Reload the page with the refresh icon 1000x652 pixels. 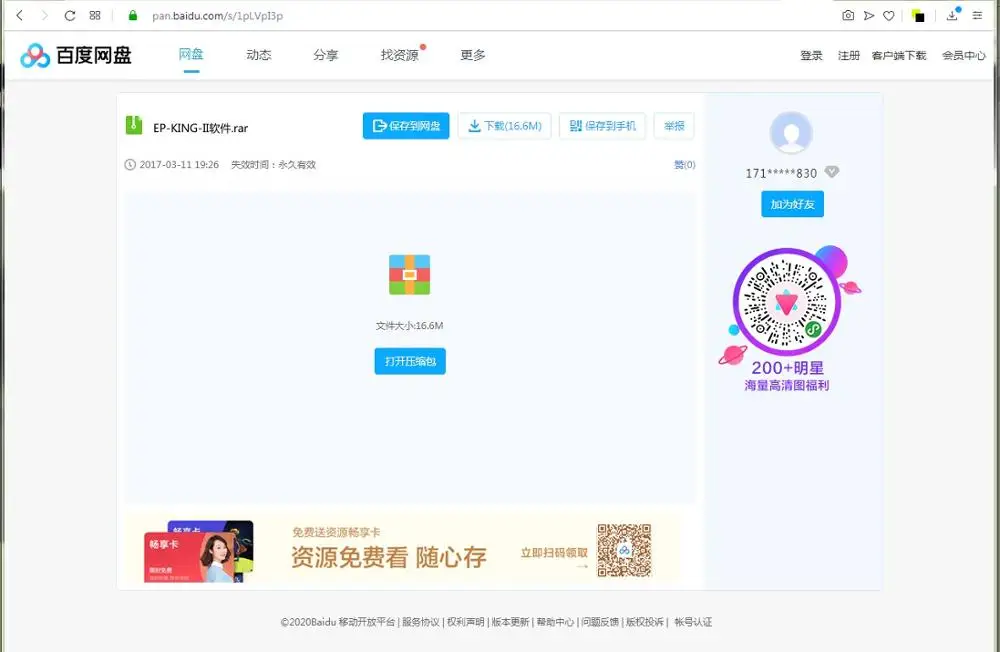click(70, 15)
